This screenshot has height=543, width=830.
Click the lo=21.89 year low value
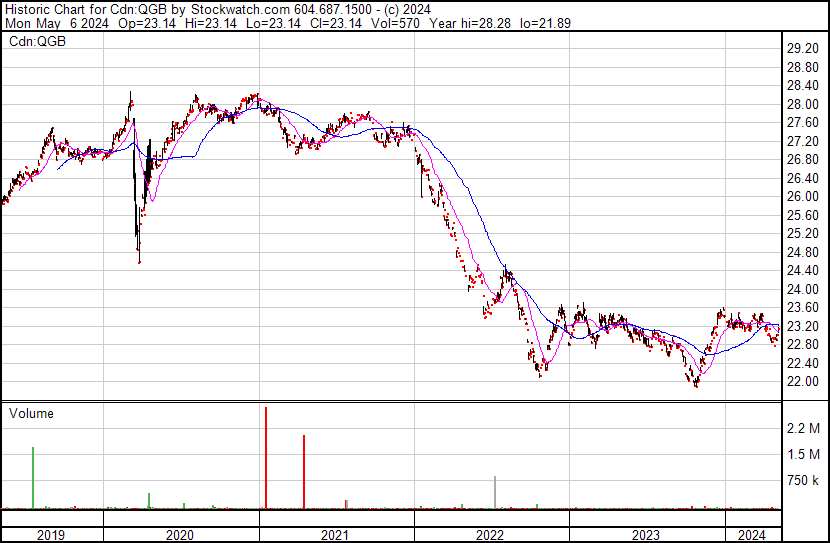(545, 23)
